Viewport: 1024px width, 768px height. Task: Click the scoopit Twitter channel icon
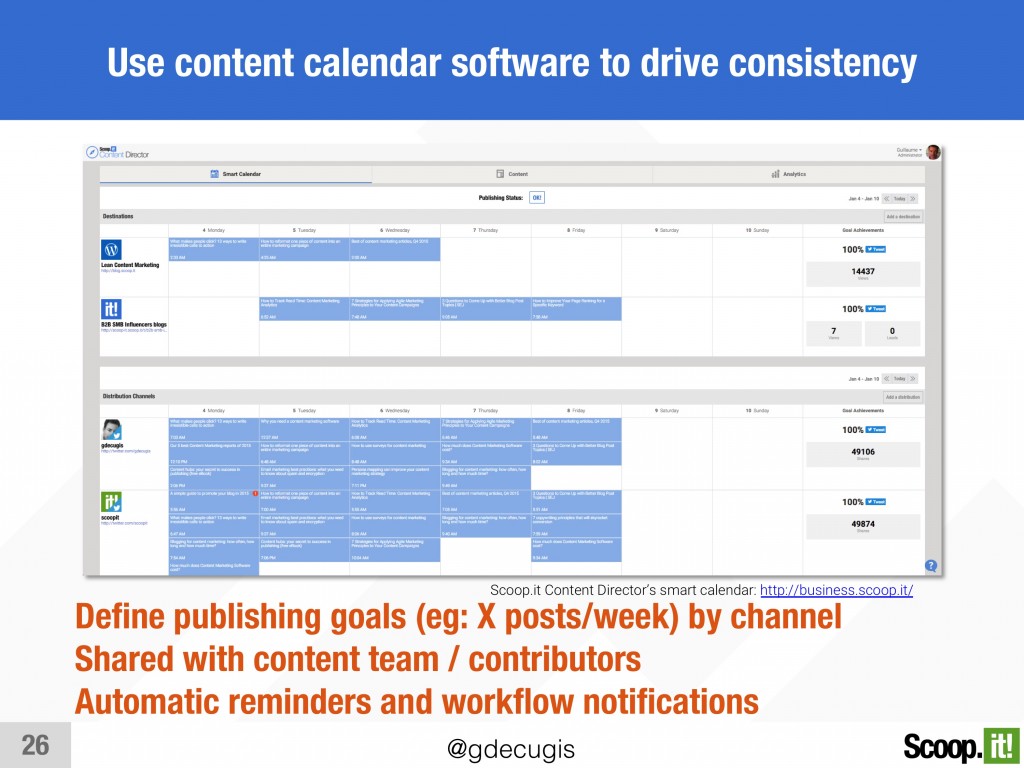pos(111,502)
